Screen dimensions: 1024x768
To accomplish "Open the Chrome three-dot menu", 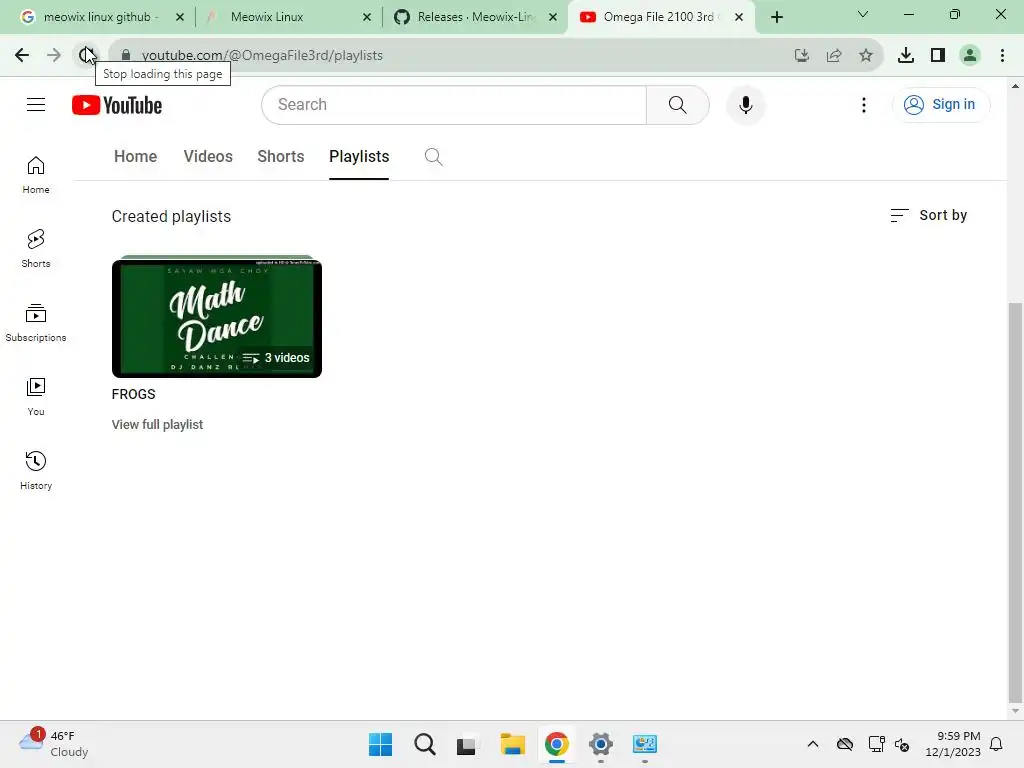I will (1002, 56).
